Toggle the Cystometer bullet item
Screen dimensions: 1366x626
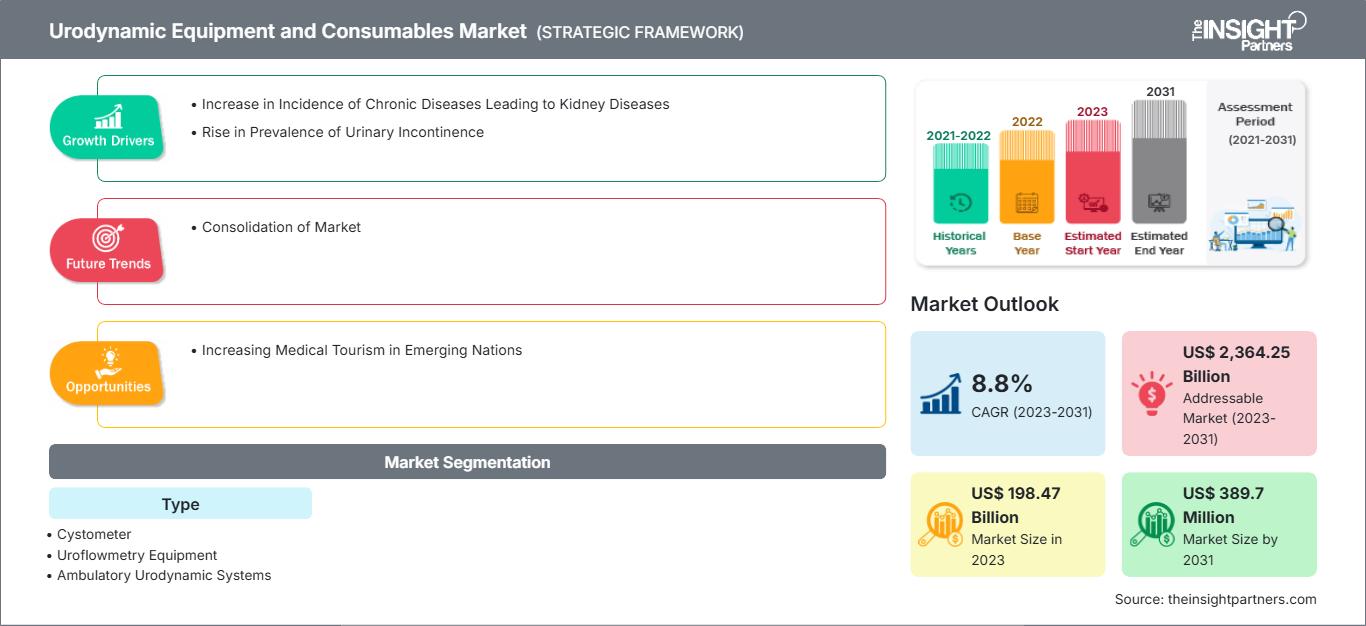click(x=92, y=534)
